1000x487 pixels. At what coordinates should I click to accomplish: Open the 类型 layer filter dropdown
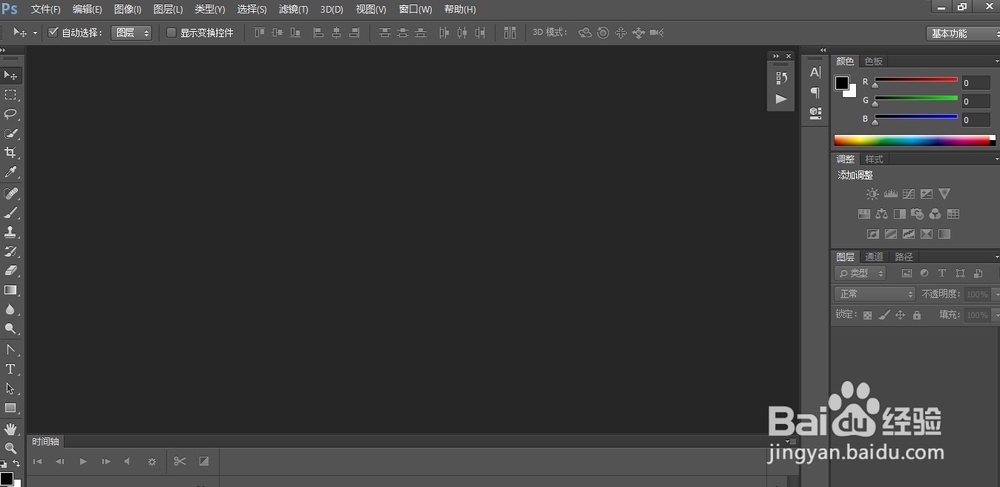pyautogui.click(x=861, y=273)
